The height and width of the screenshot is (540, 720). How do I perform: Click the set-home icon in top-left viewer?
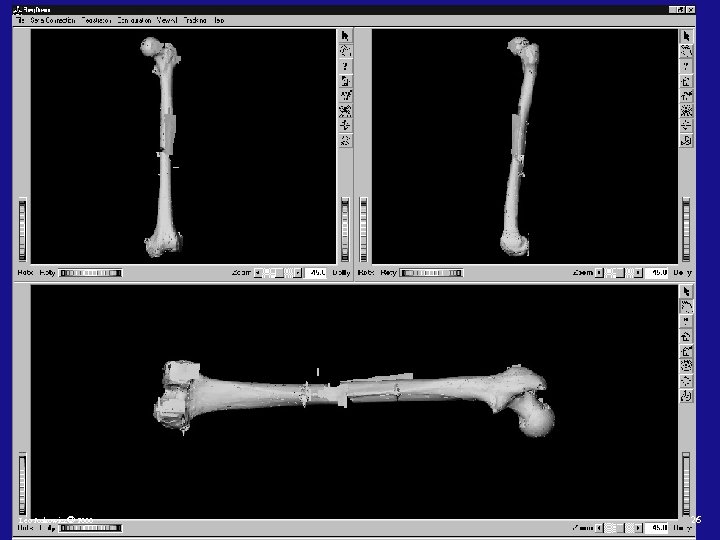345,96
